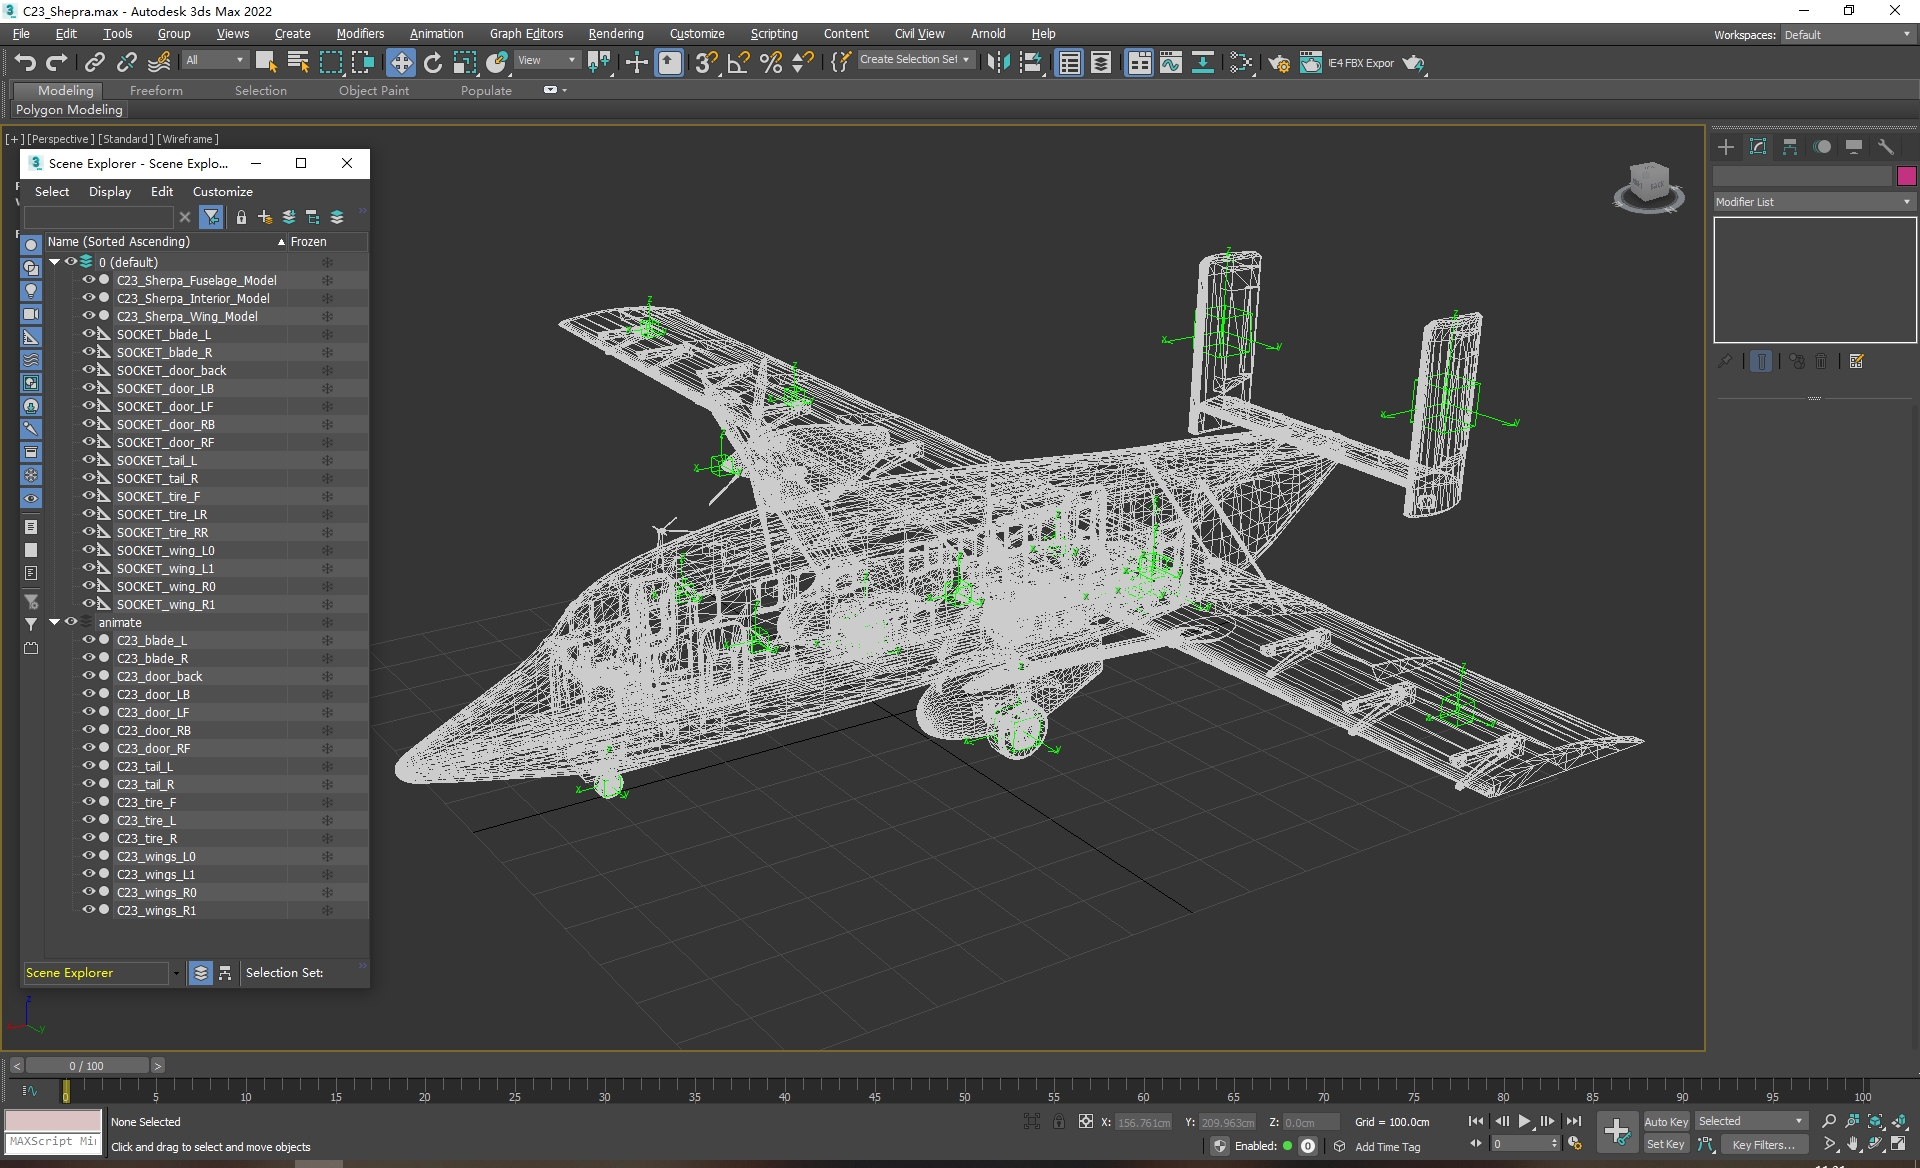Switch to the Freeform ribbon tab
This screenshot has width=1920, height=1168.
tap(156, 90)
